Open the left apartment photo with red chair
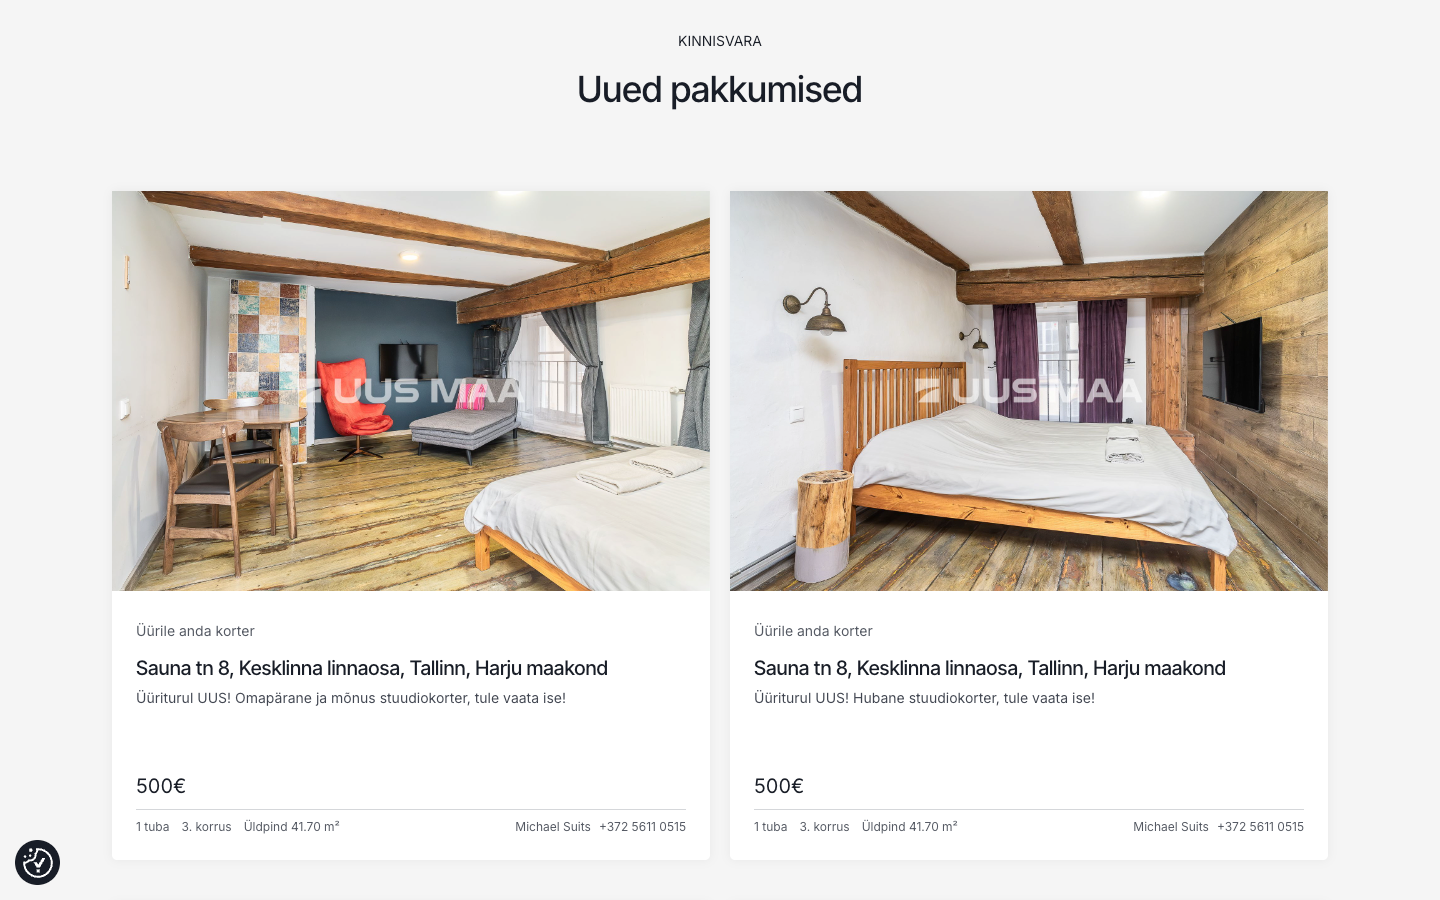The width and height of the screenshot is (1440, 900). coord(411,391)
